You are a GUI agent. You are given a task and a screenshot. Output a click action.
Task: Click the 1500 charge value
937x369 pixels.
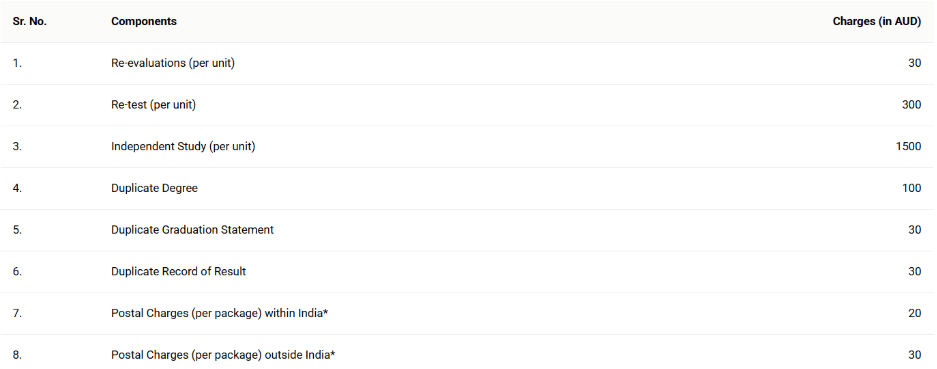point(908,147)
